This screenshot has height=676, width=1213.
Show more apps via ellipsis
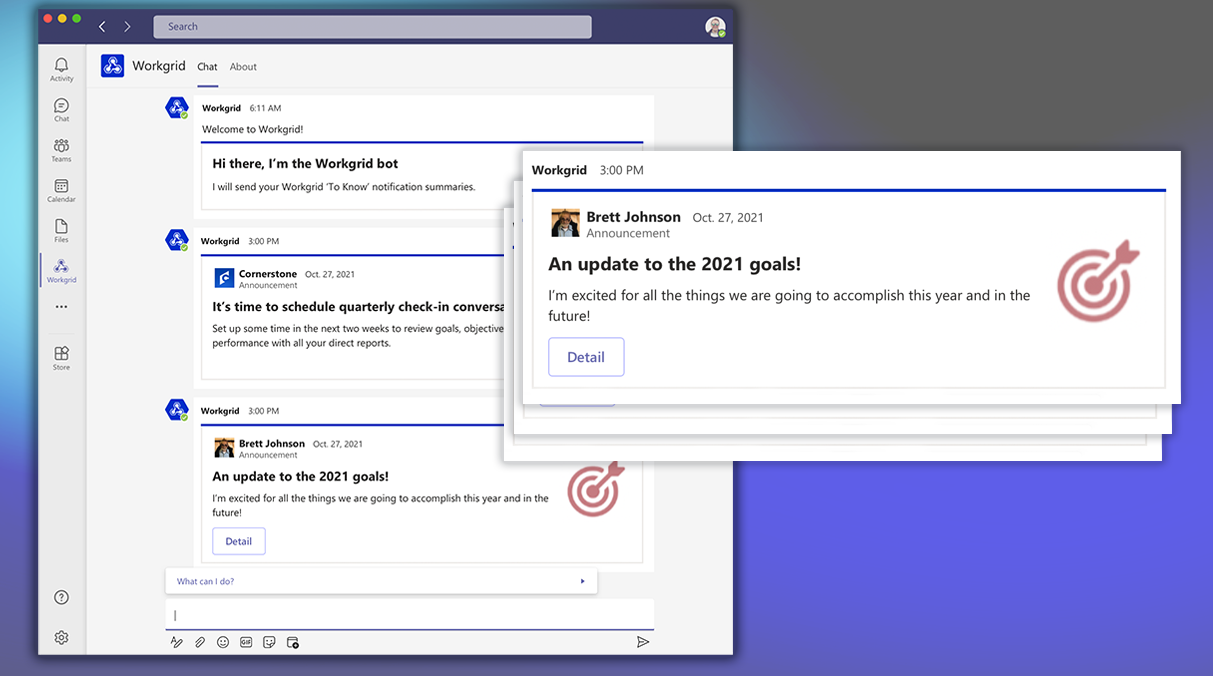point(62,307)
